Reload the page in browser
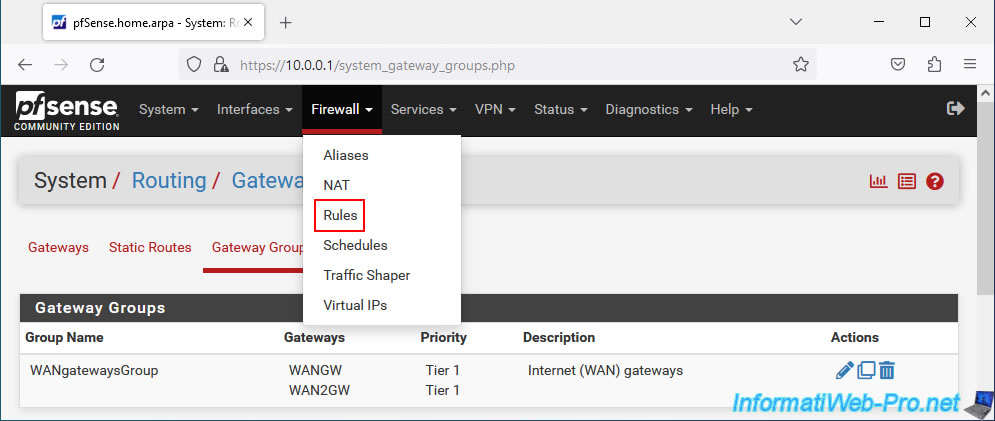995x421 pixels. [x=97, y=64]
